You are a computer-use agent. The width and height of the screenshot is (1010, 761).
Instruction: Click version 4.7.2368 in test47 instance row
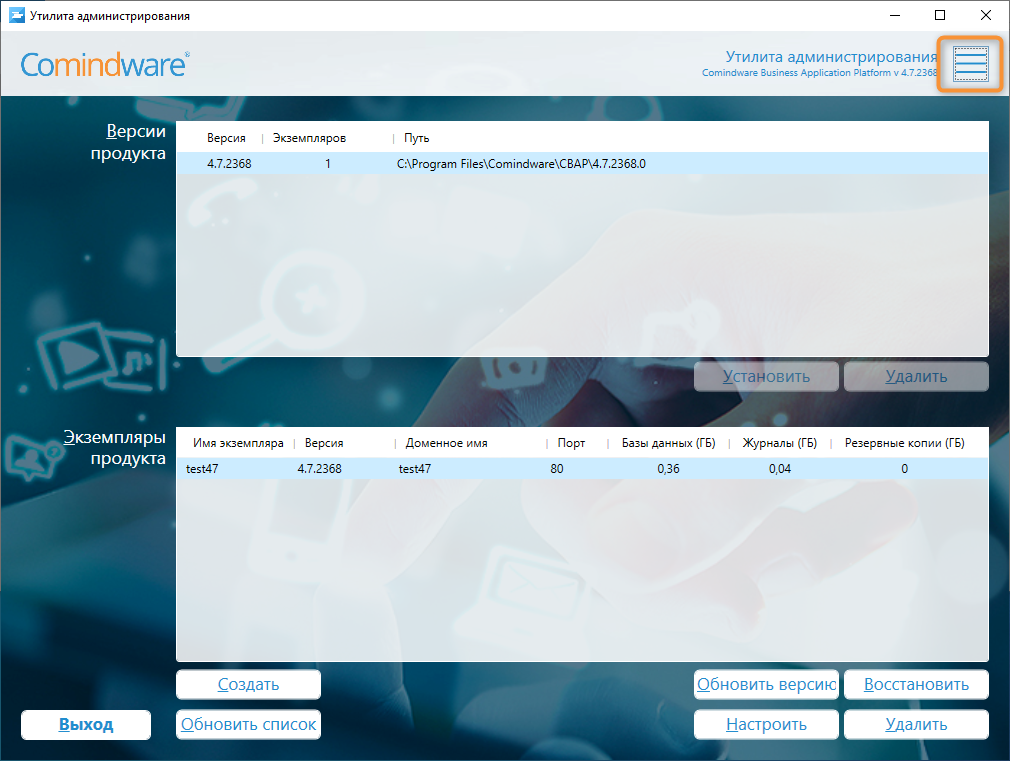tap(319, 468)
